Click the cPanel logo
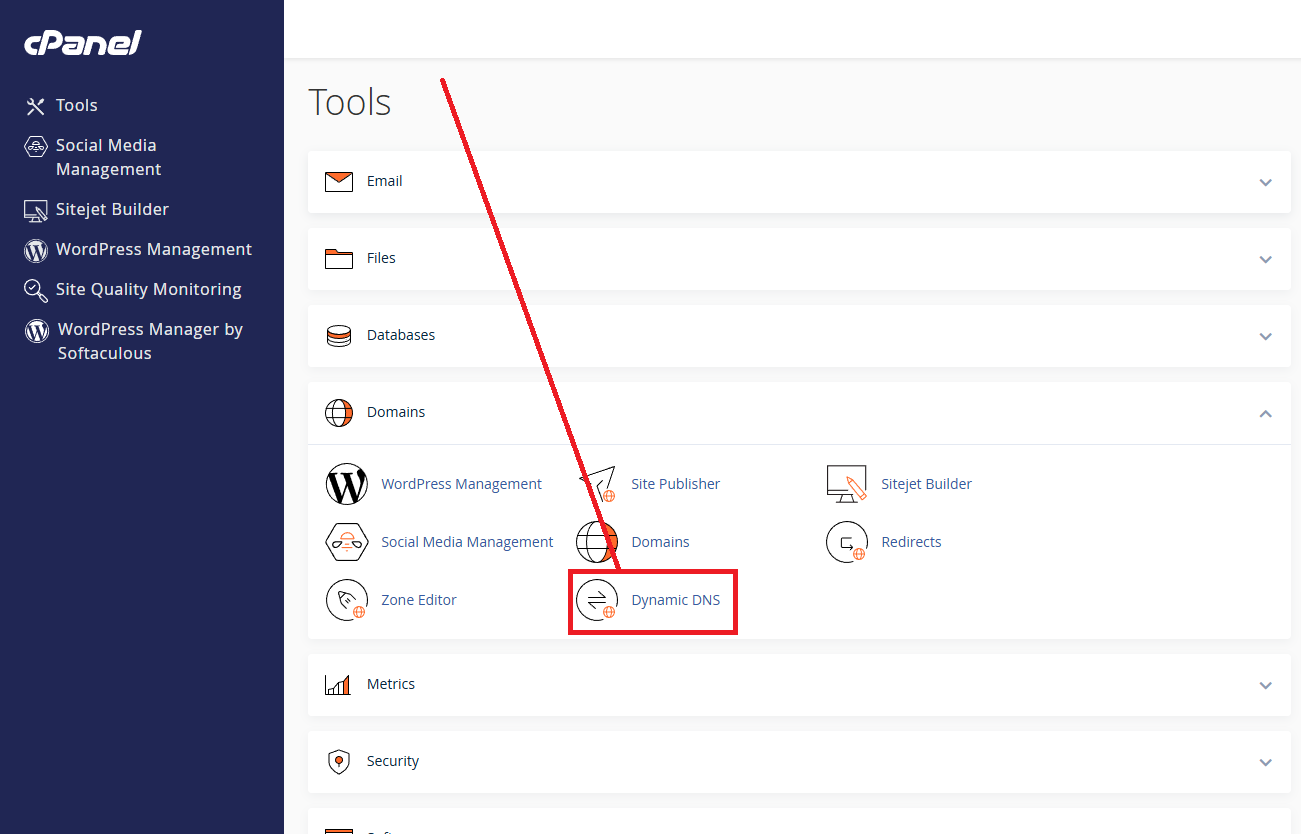Image resolution: width=1301 pixels, height=834 pixels. (x=83, y=43)
